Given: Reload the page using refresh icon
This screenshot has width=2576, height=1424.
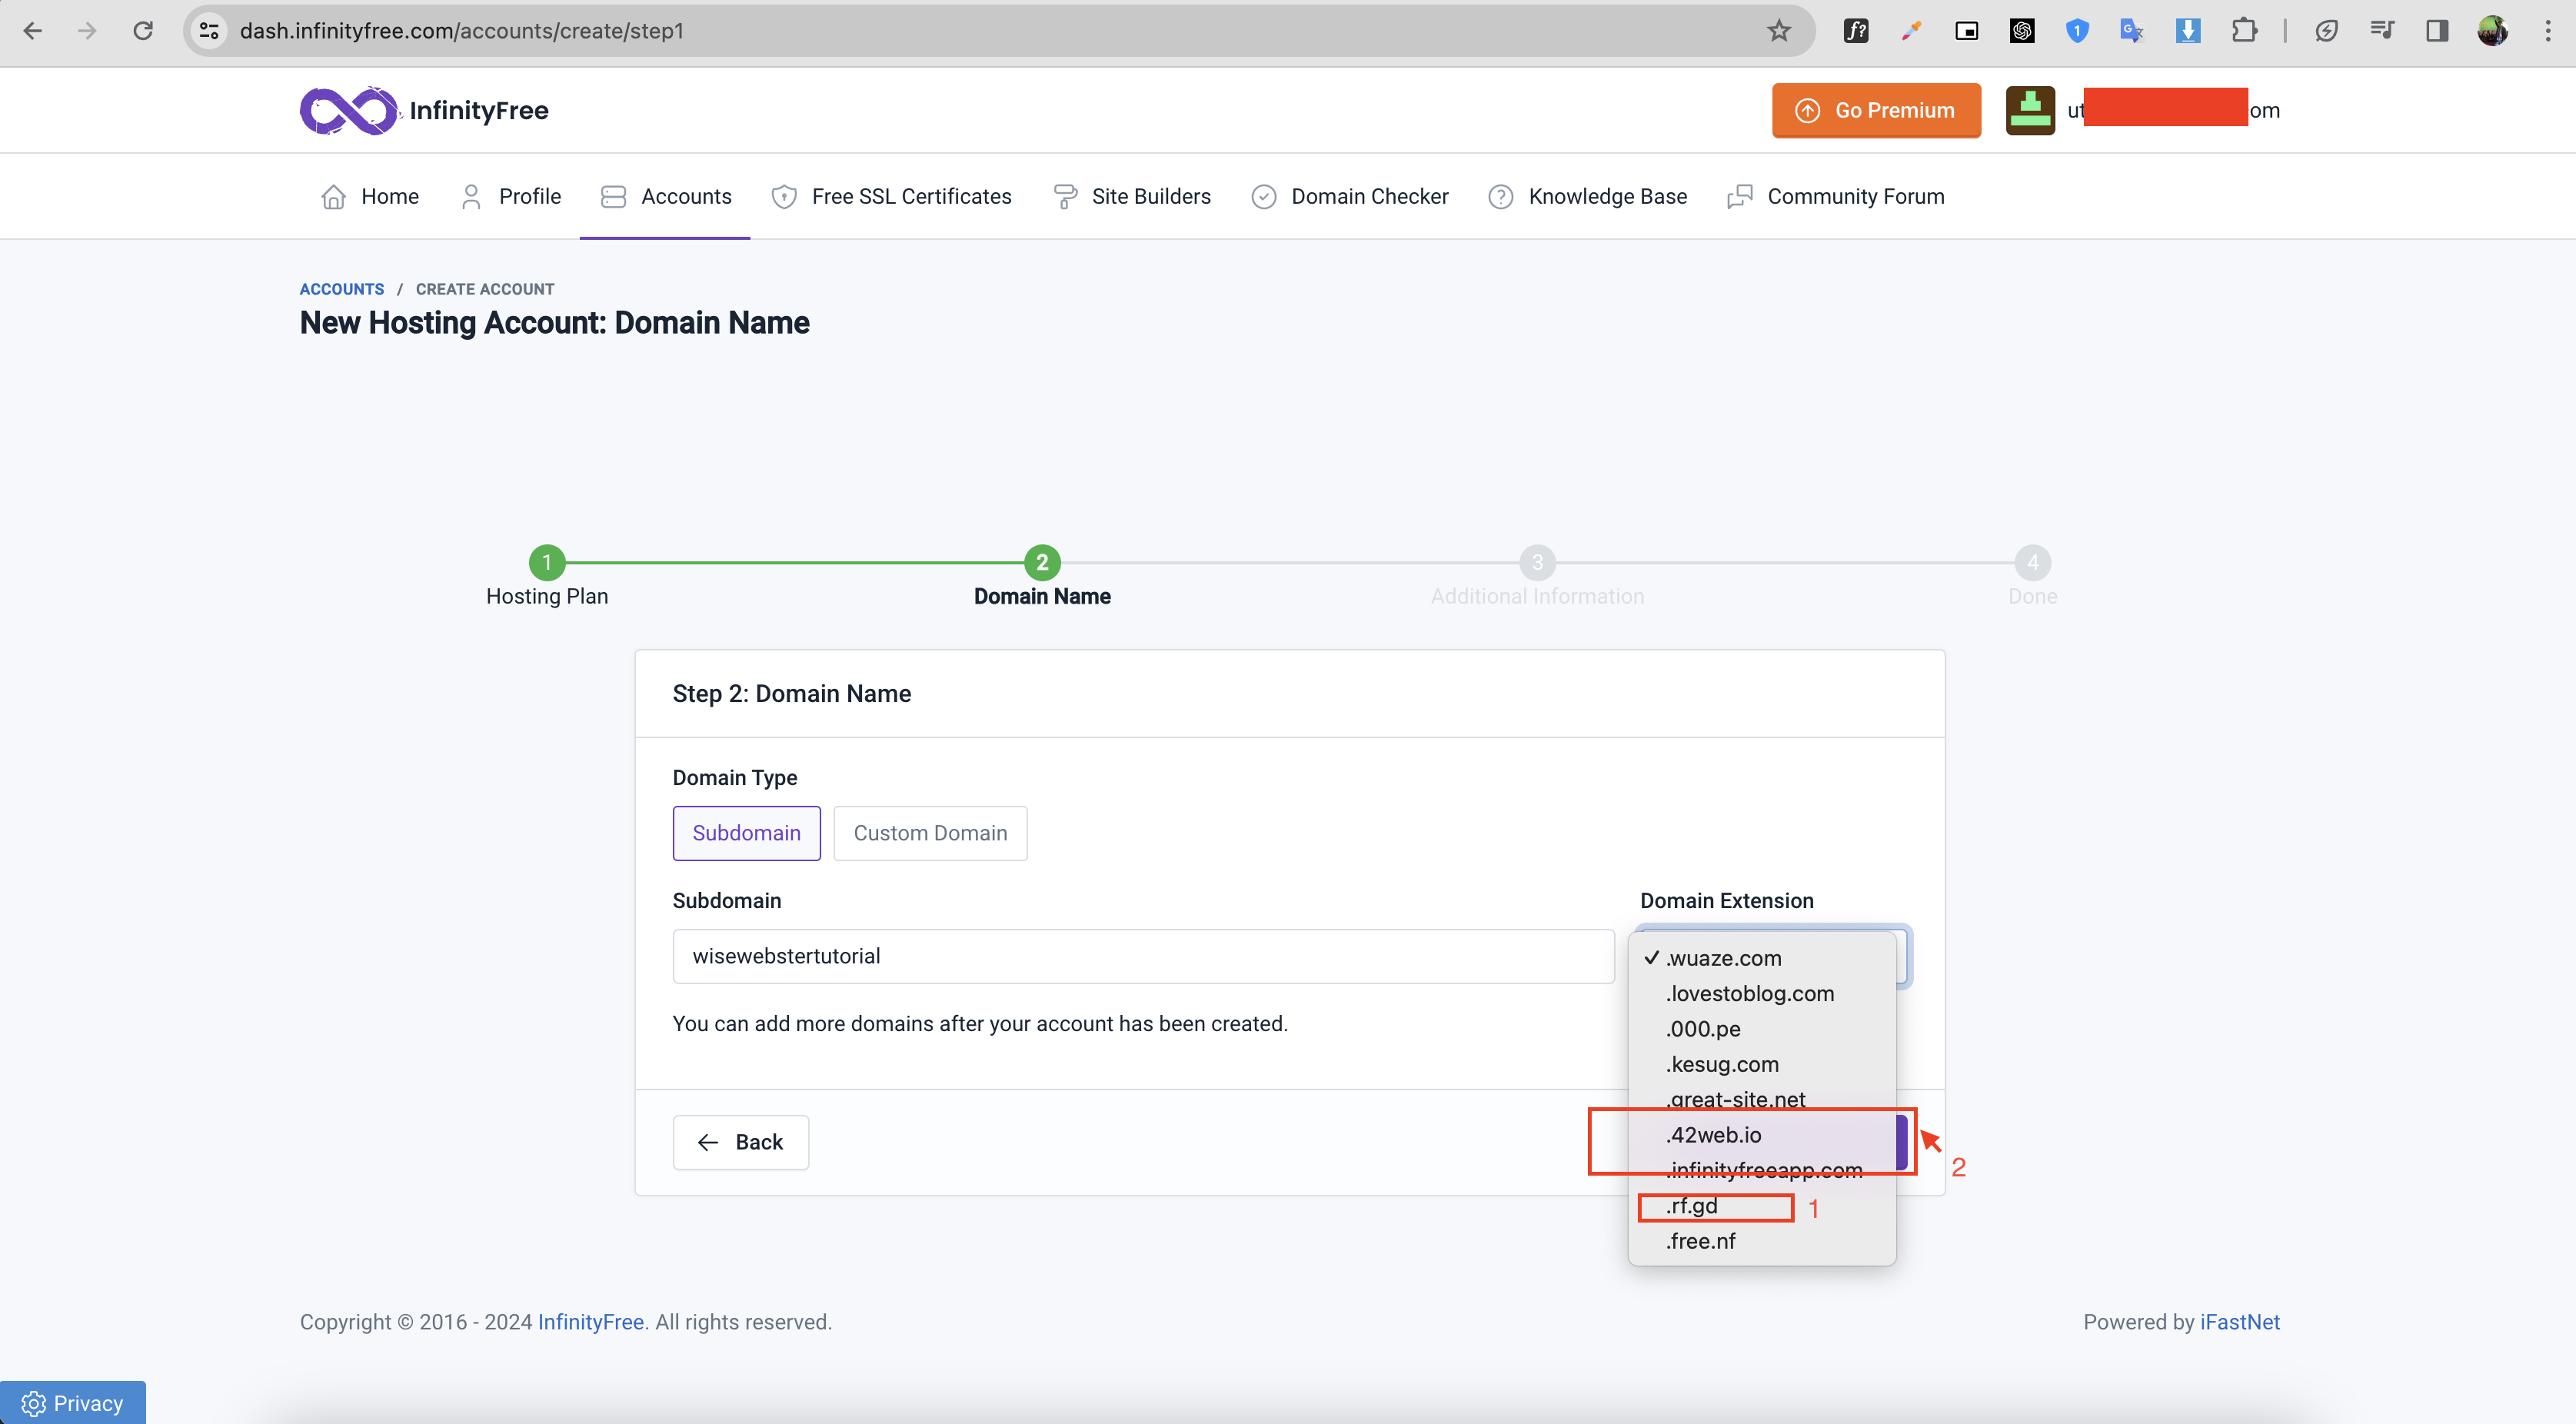Looking at the screenshot, I should tap(143, 31).
